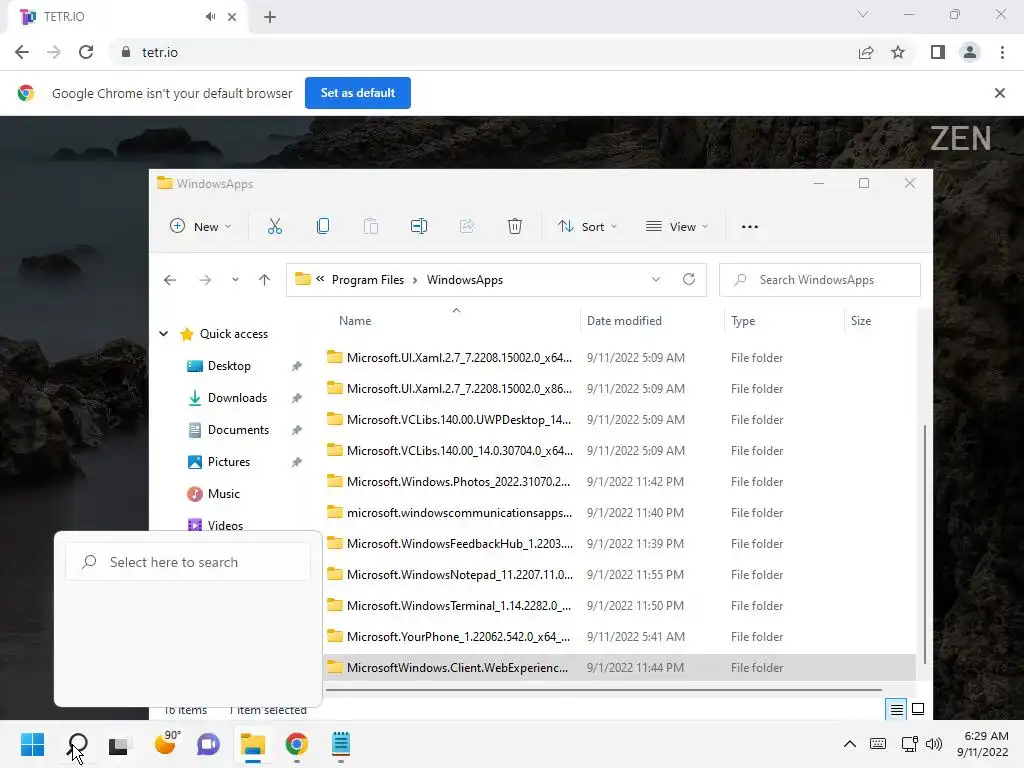
Task: Bookmark this tab with the star icon
Action: [898, 52]
